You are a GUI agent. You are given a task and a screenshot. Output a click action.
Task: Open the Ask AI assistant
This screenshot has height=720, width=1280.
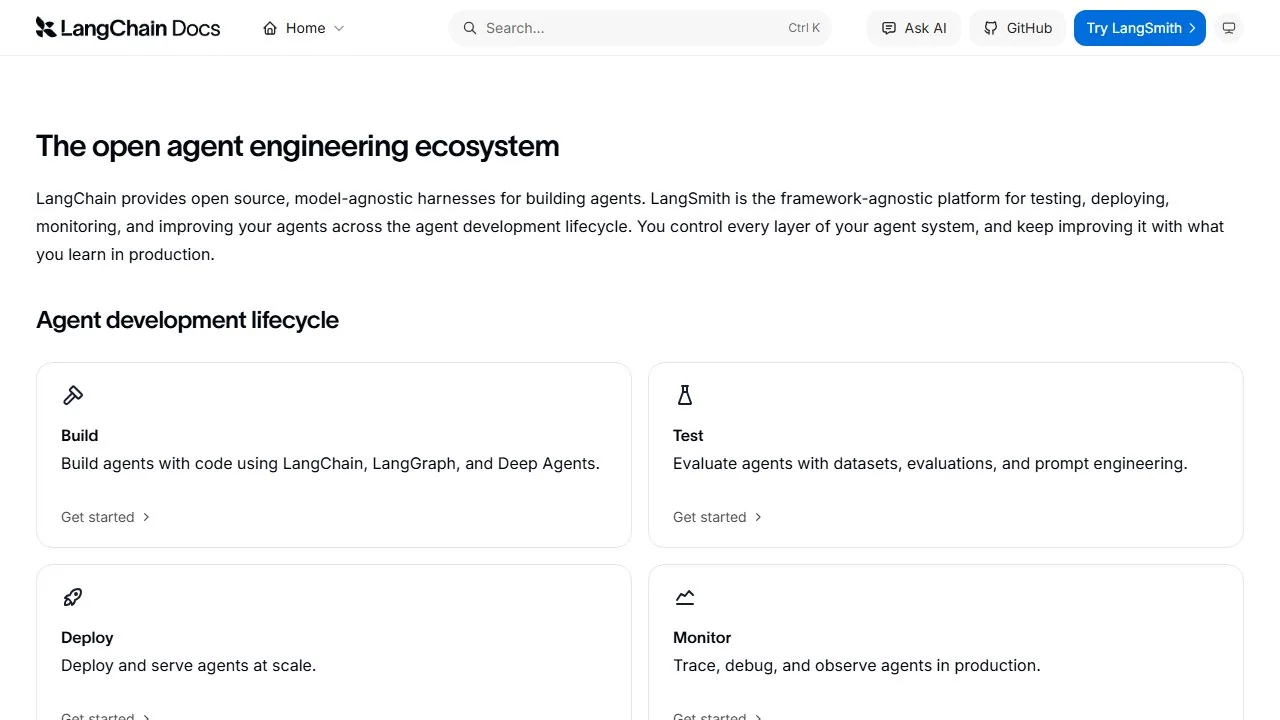click(x=914, y=28)
